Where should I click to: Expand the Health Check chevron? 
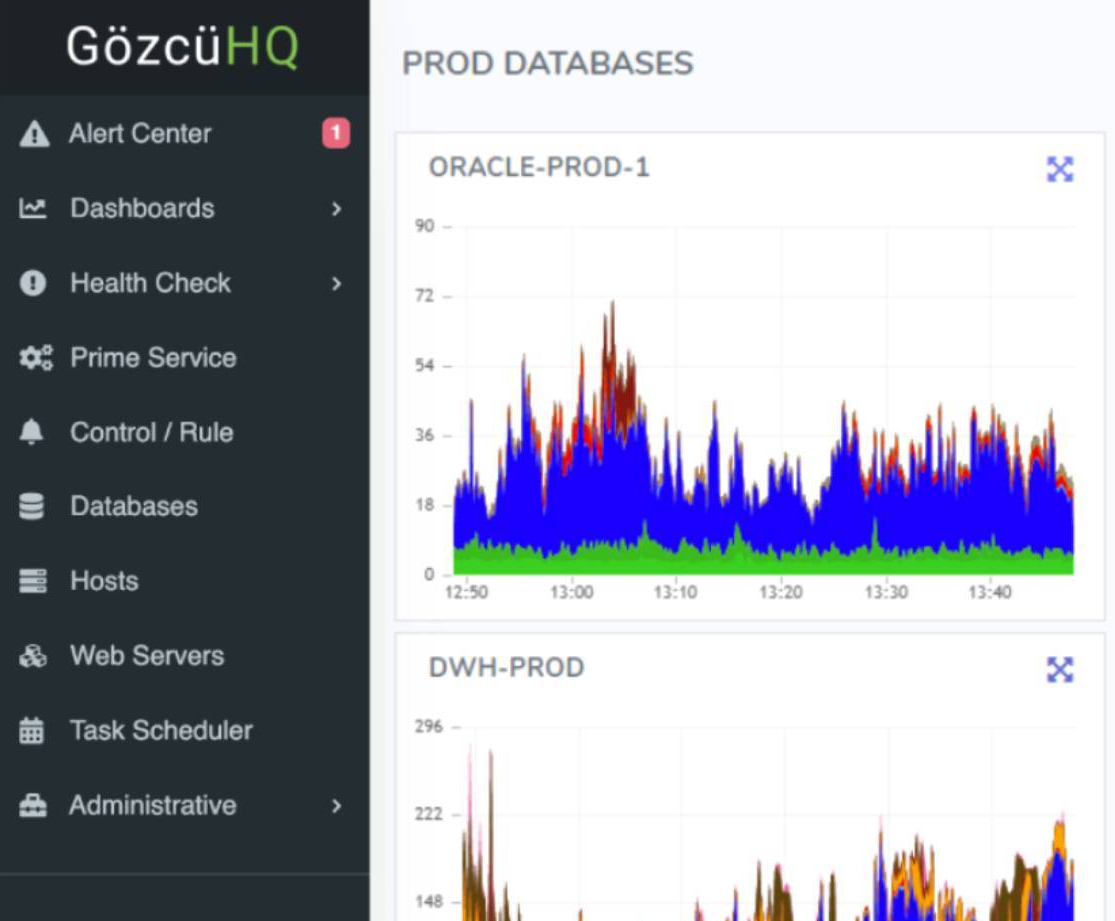[336, 284]
